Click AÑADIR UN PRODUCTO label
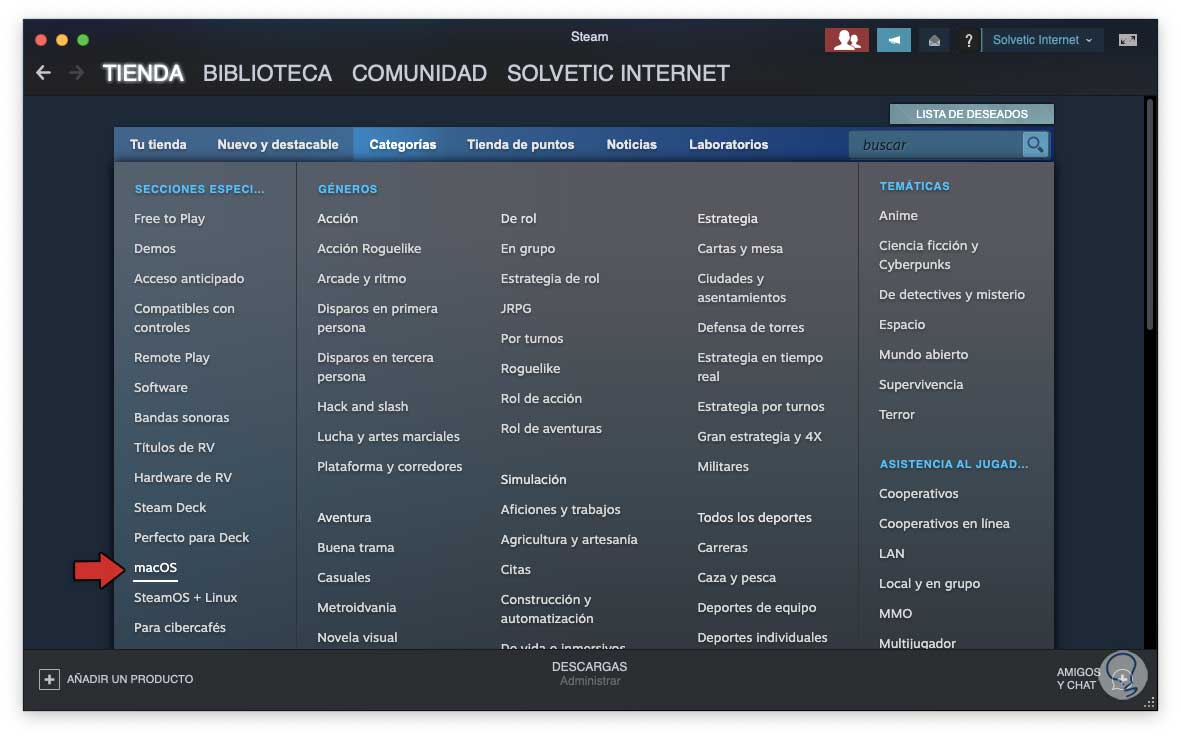This screenshot has width=1181, height=738. [x=130, y=679]
